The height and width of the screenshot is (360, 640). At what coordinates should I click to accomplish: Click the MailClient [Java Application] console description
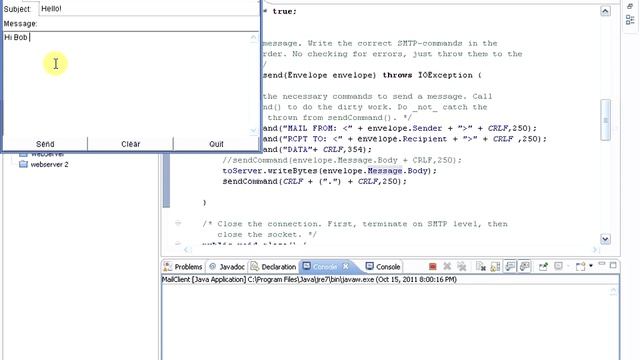tap(309, 280)
